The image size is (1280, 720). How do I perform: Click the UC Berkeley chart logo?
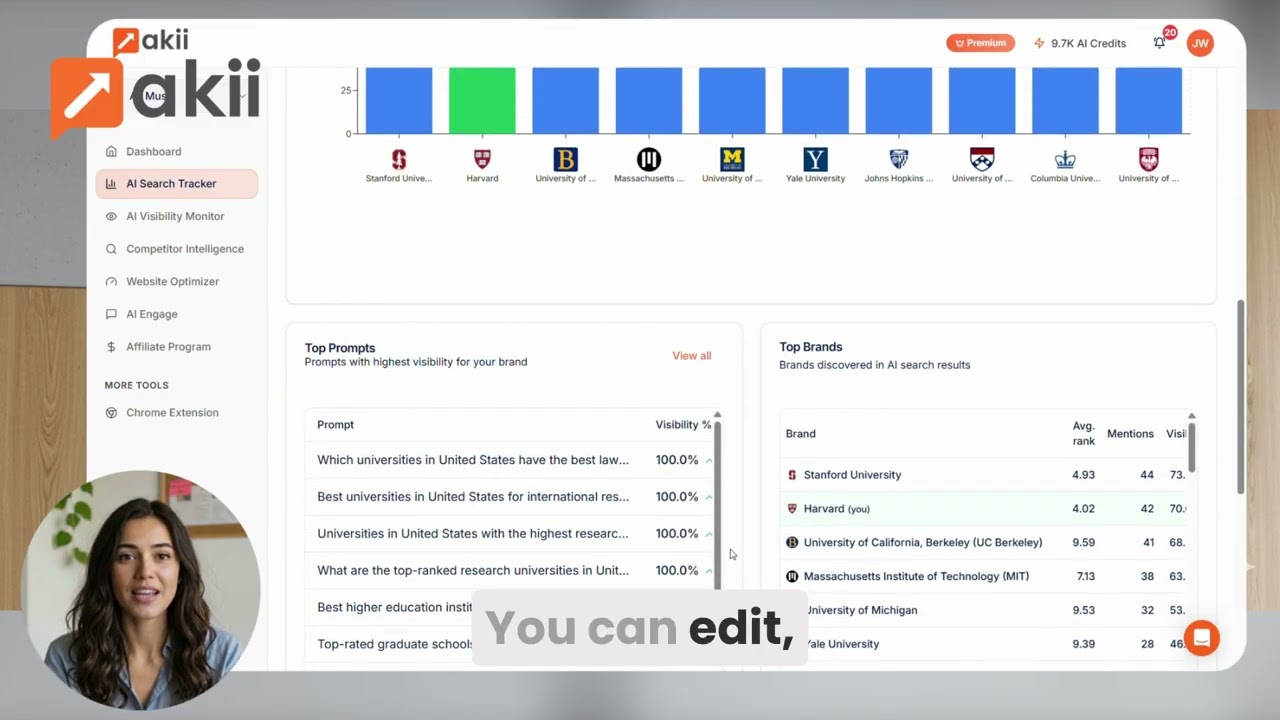tap(565, 159)
